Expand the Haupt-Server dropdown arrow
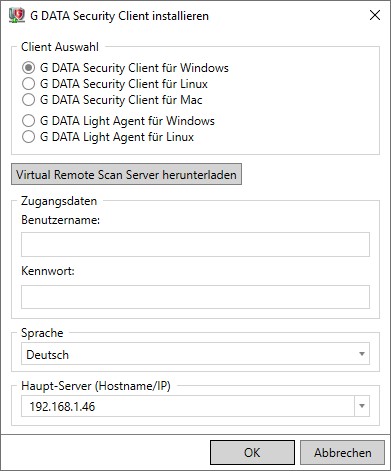This screenshot has width=391, height=471. tap(362, 406)
